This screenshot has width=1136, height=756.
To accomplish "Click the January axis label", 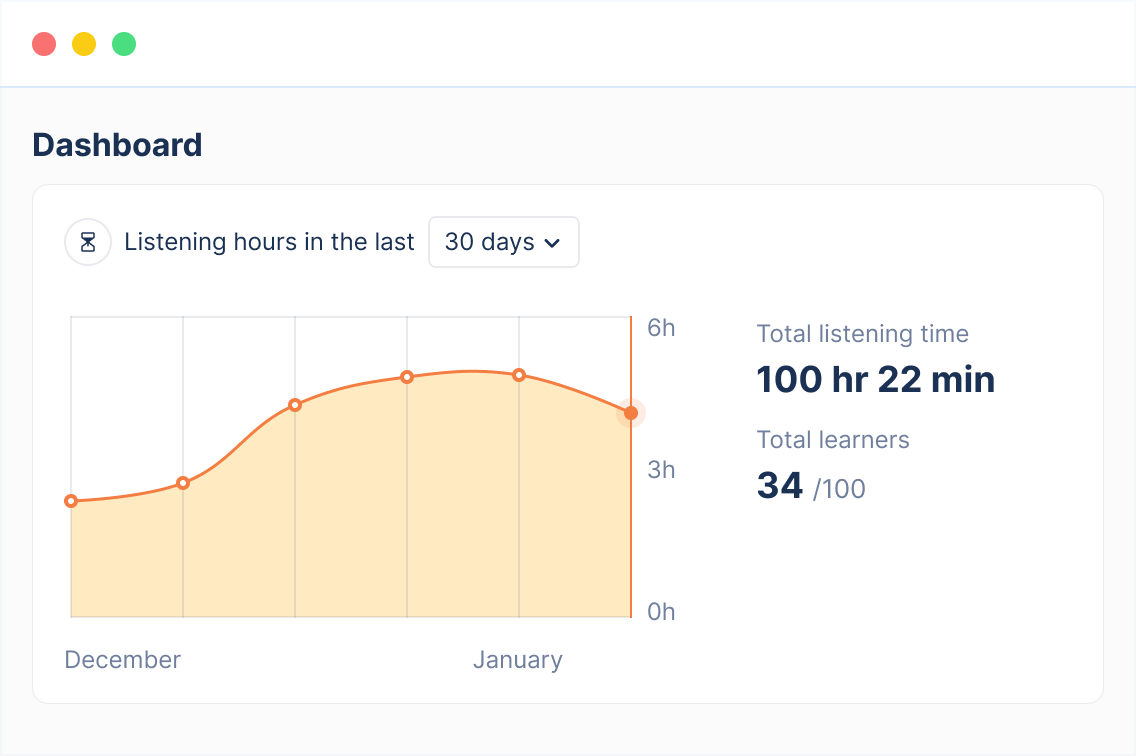I will [x=518, y=659].
